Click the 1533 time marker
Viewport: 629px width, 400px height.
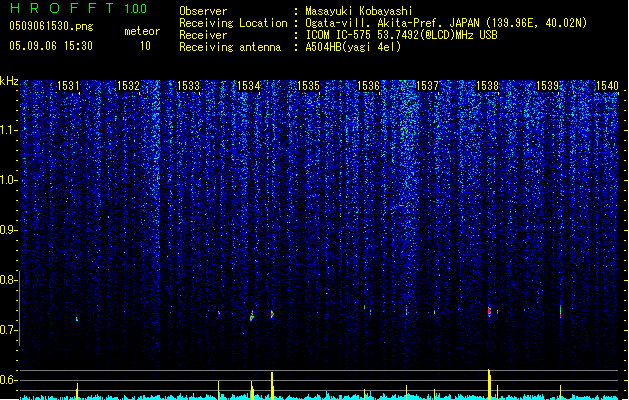[188, 86]
